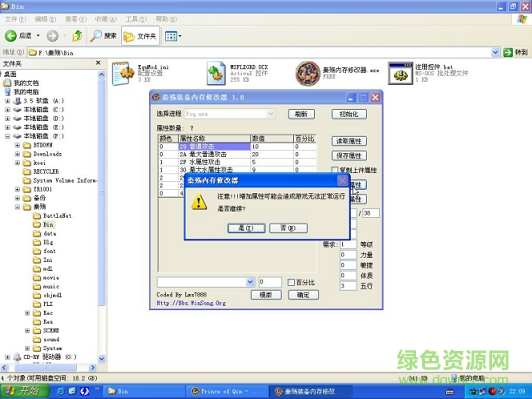Expand local disk (E:) in tree
The image size is (532, 399).
(7, 127)
